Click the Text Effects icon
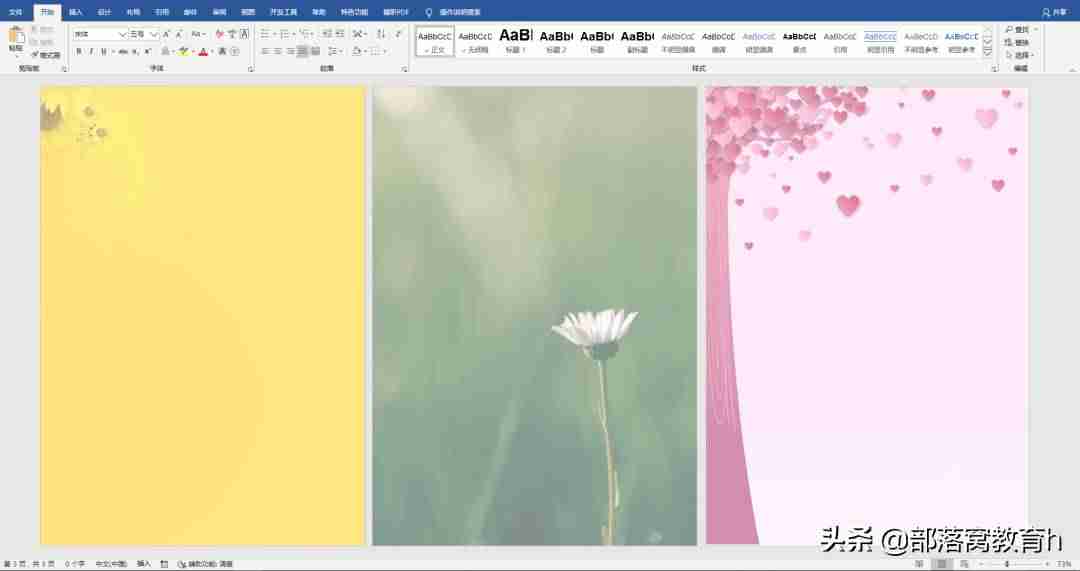 pos(165,52)
